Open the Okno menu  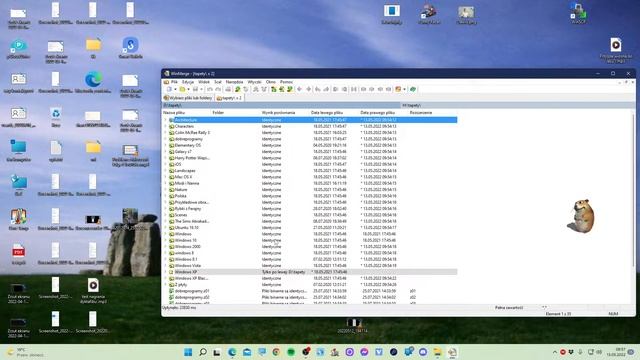271,82
